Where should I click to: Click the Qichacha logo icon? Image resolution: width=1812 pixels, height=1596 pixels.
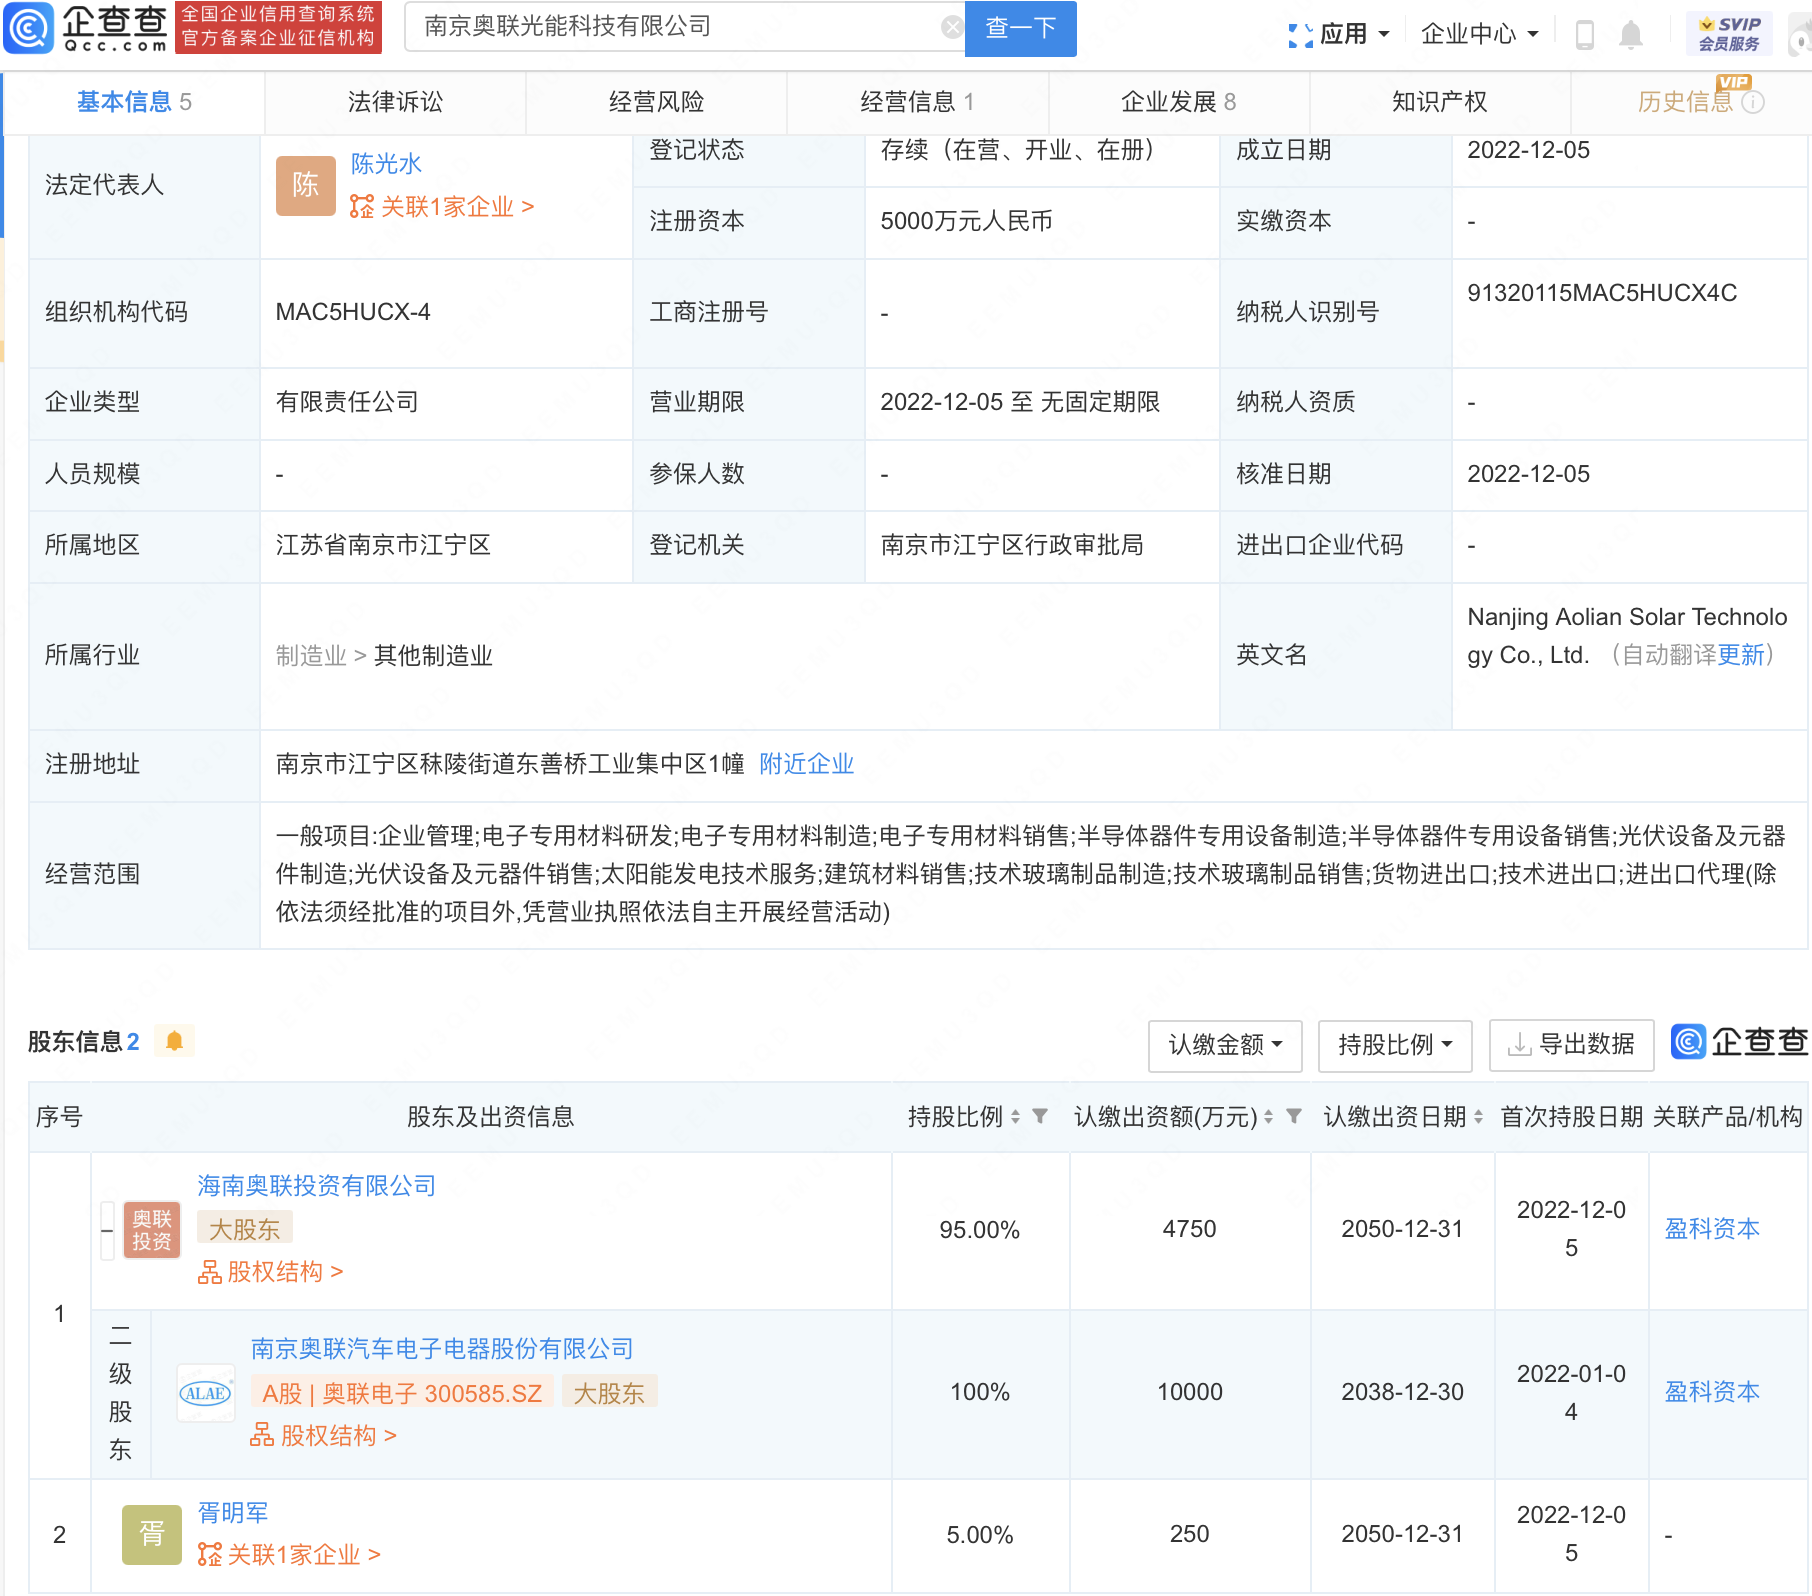[x=29, y=27]
